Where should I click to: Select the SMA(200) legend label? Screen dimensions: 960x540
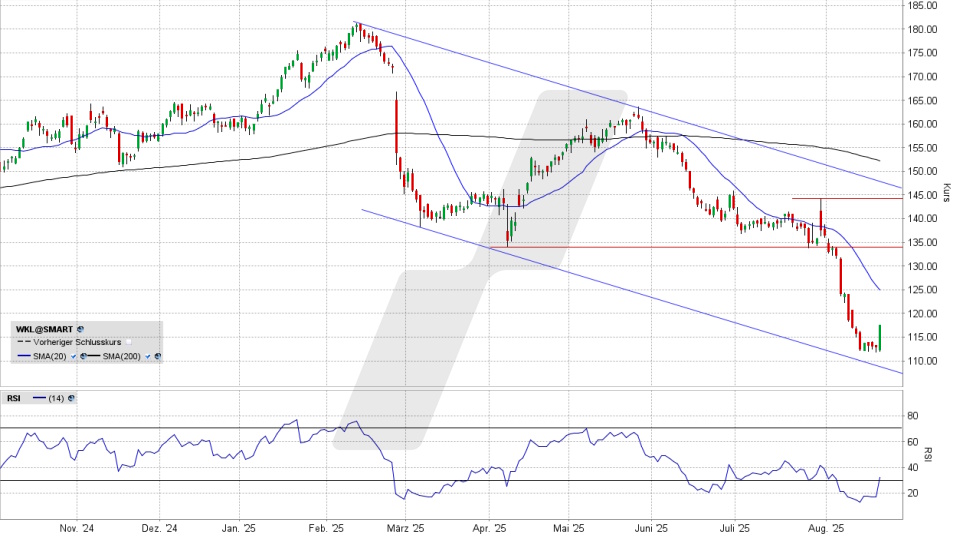[x=121, y=356]
